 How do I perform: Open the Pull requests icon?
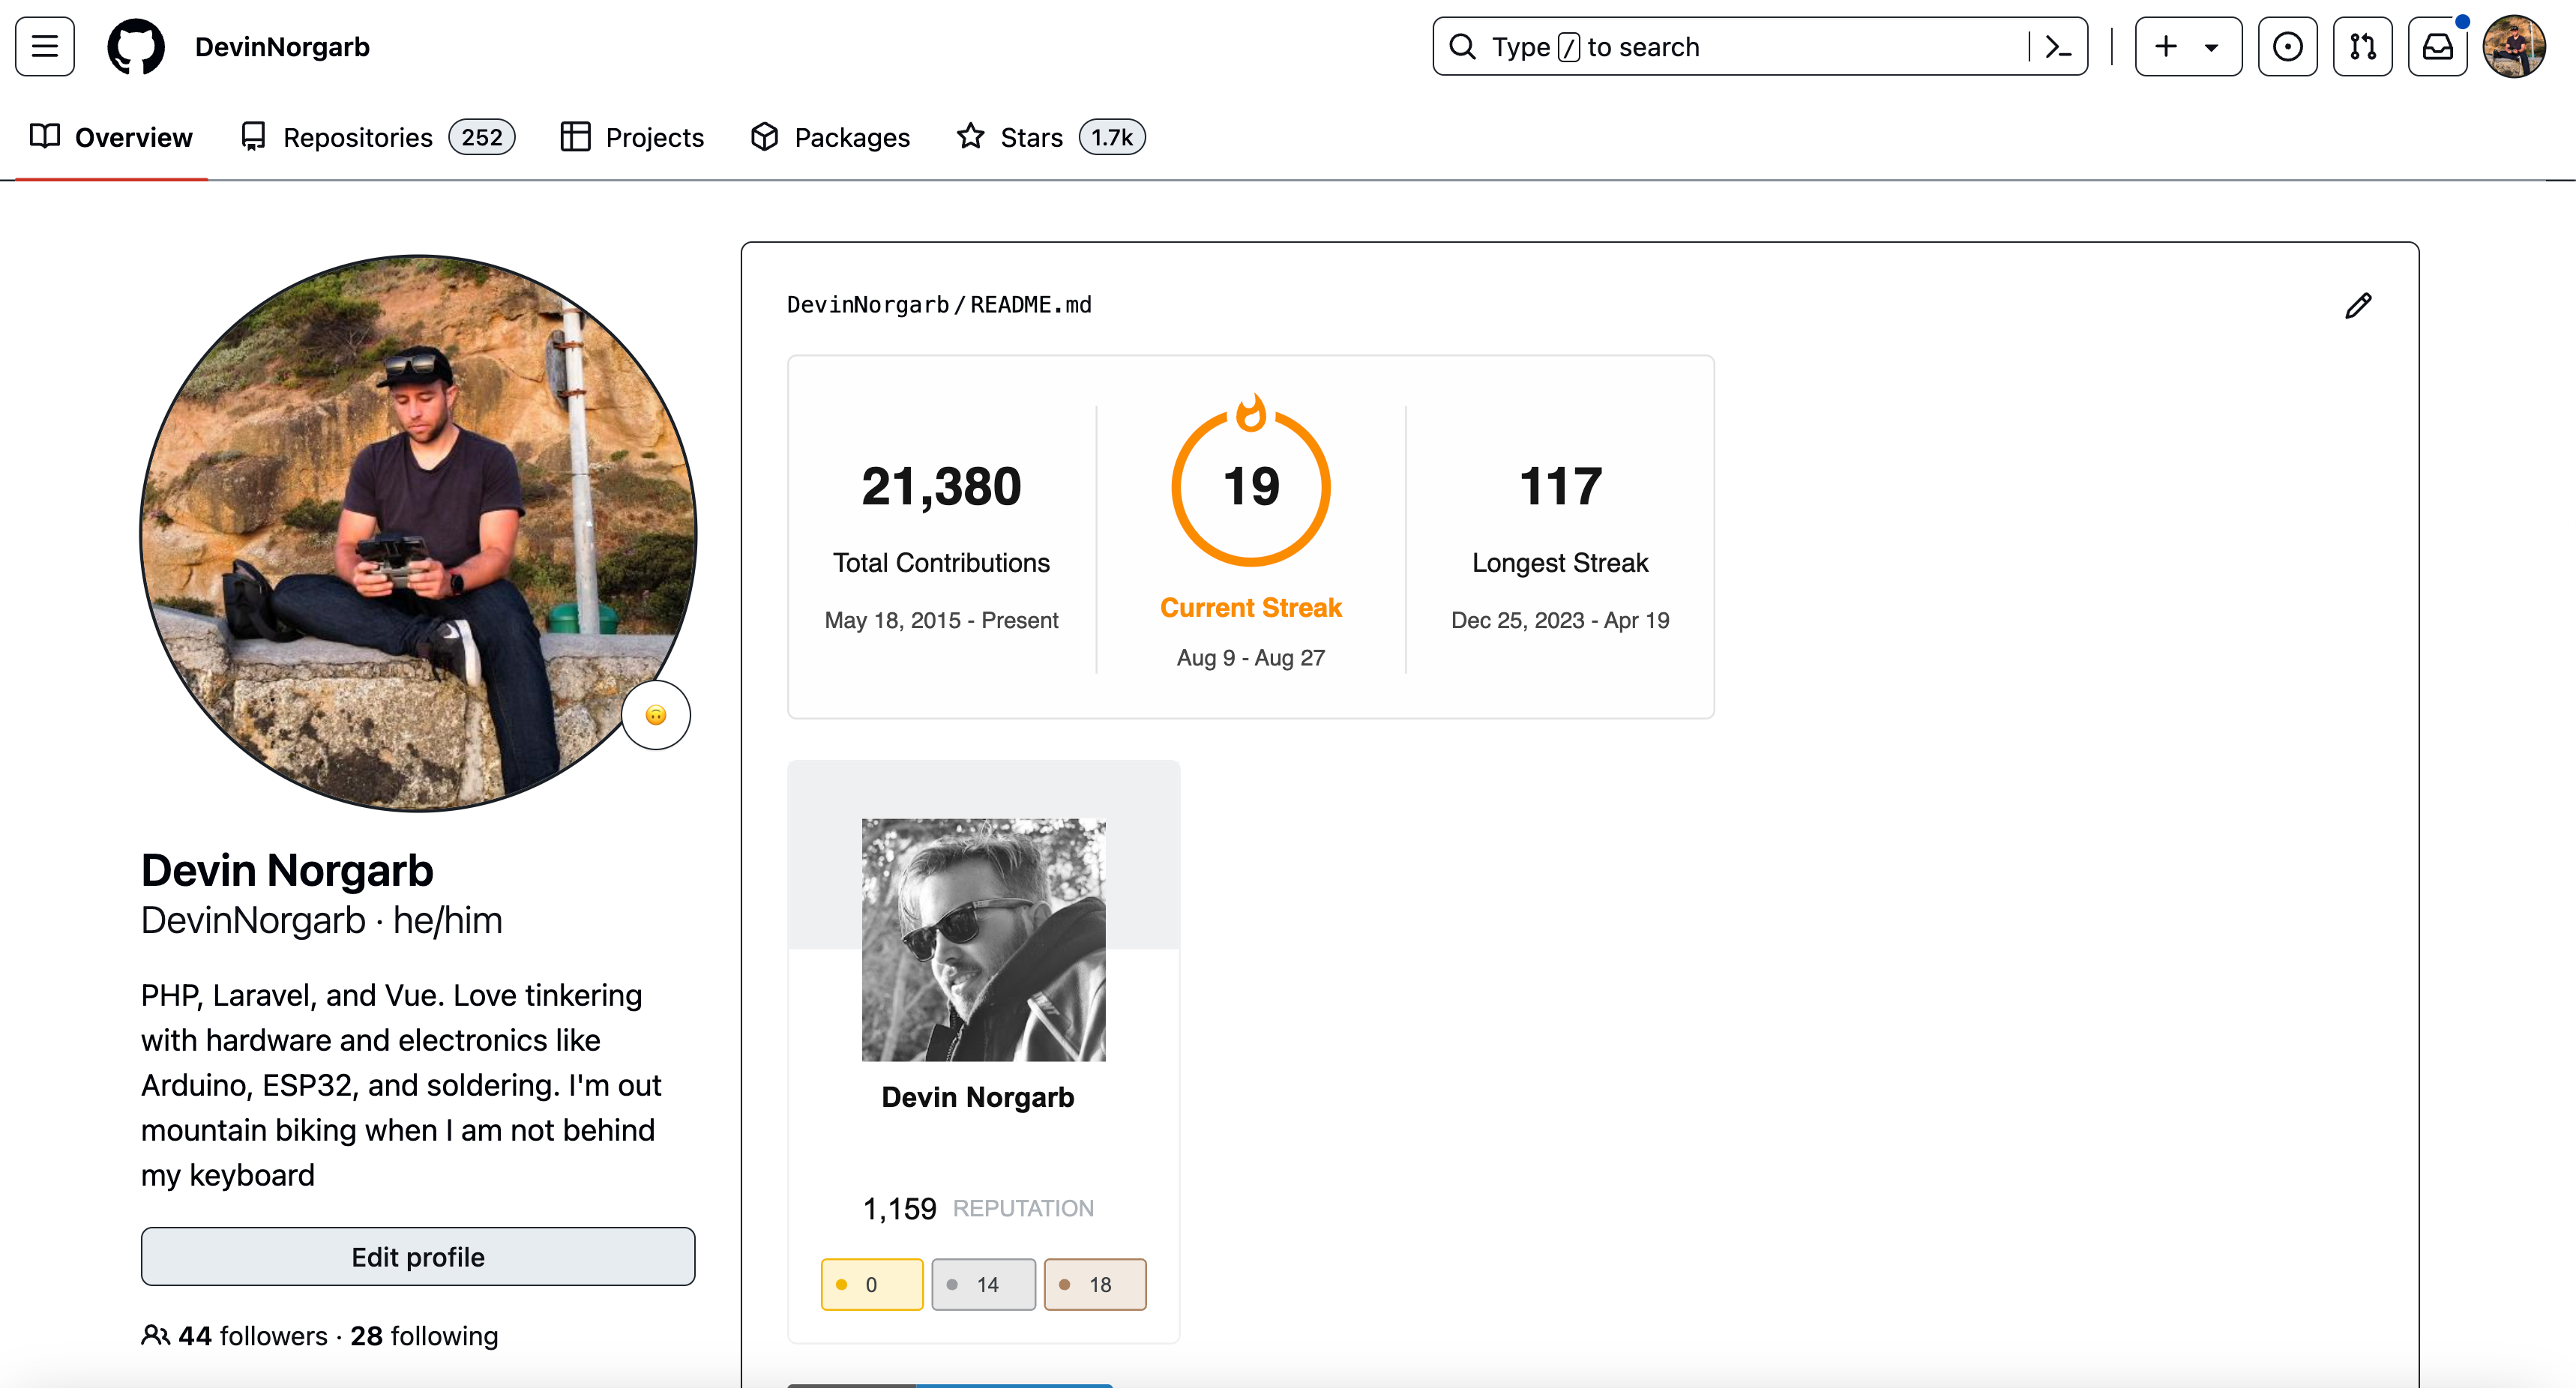pos(2362,47)
